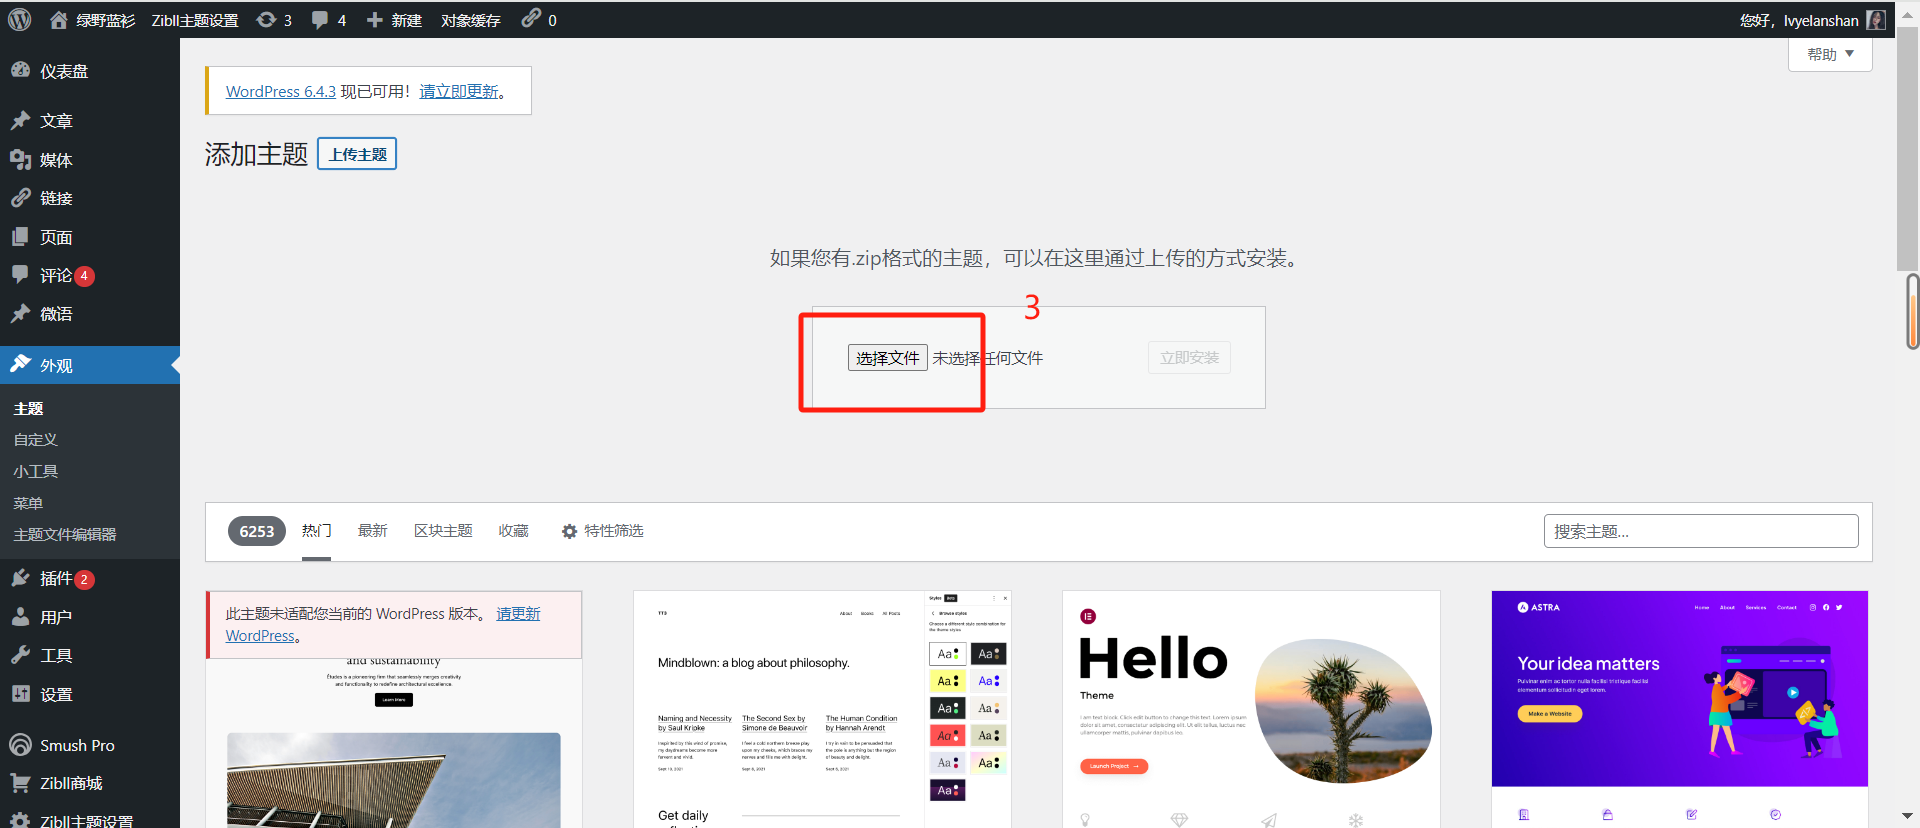
Task: Switch to 最新 themes tab
Action: pos(372,531)
